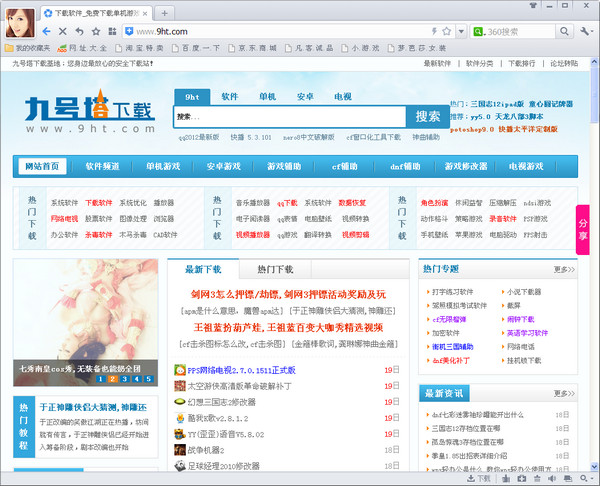Screen dimensions: 600x486
Task: Click the magnifier search button in the toolbar
Action: [x=564, y=31]
